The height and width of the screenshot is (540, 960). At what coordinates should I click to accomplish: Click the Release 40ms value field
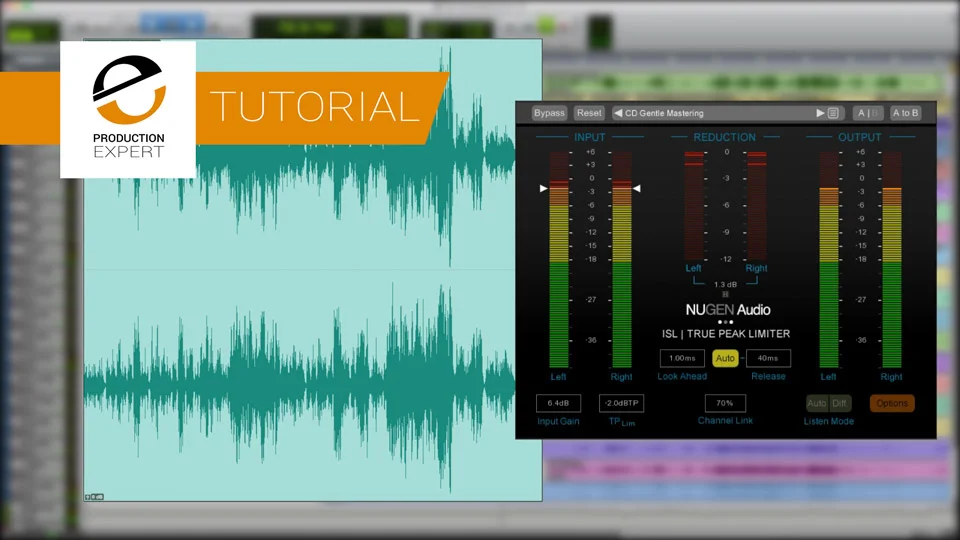[x=768, y=358]
